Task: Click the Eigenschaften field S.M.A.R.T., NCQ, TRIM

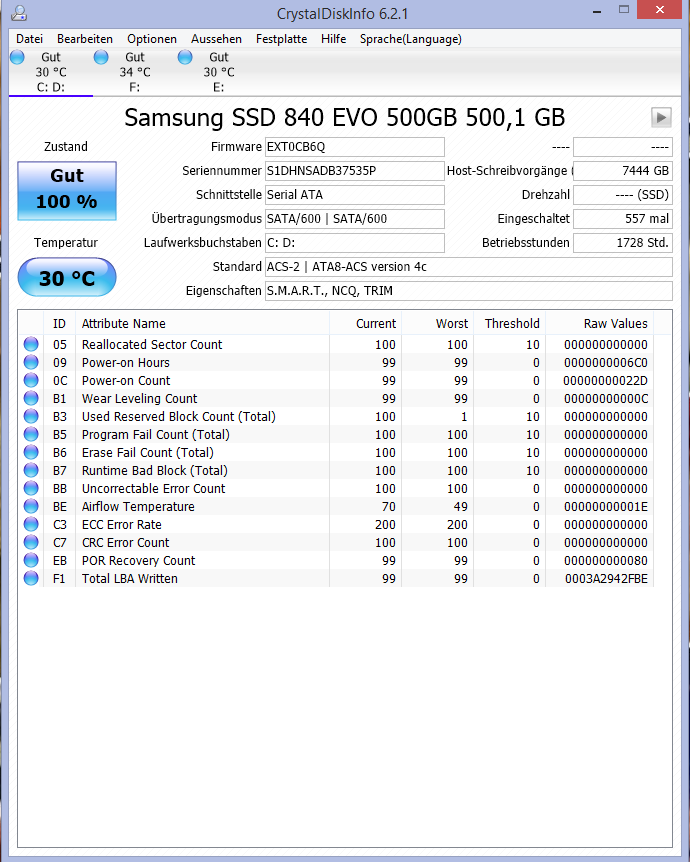Action: coord(468,291)
